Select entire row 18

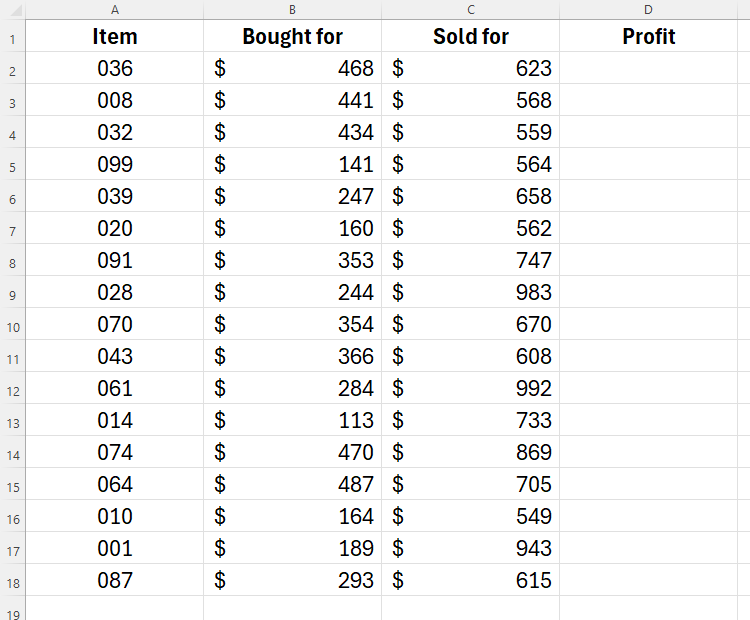(x=12, y=582)
